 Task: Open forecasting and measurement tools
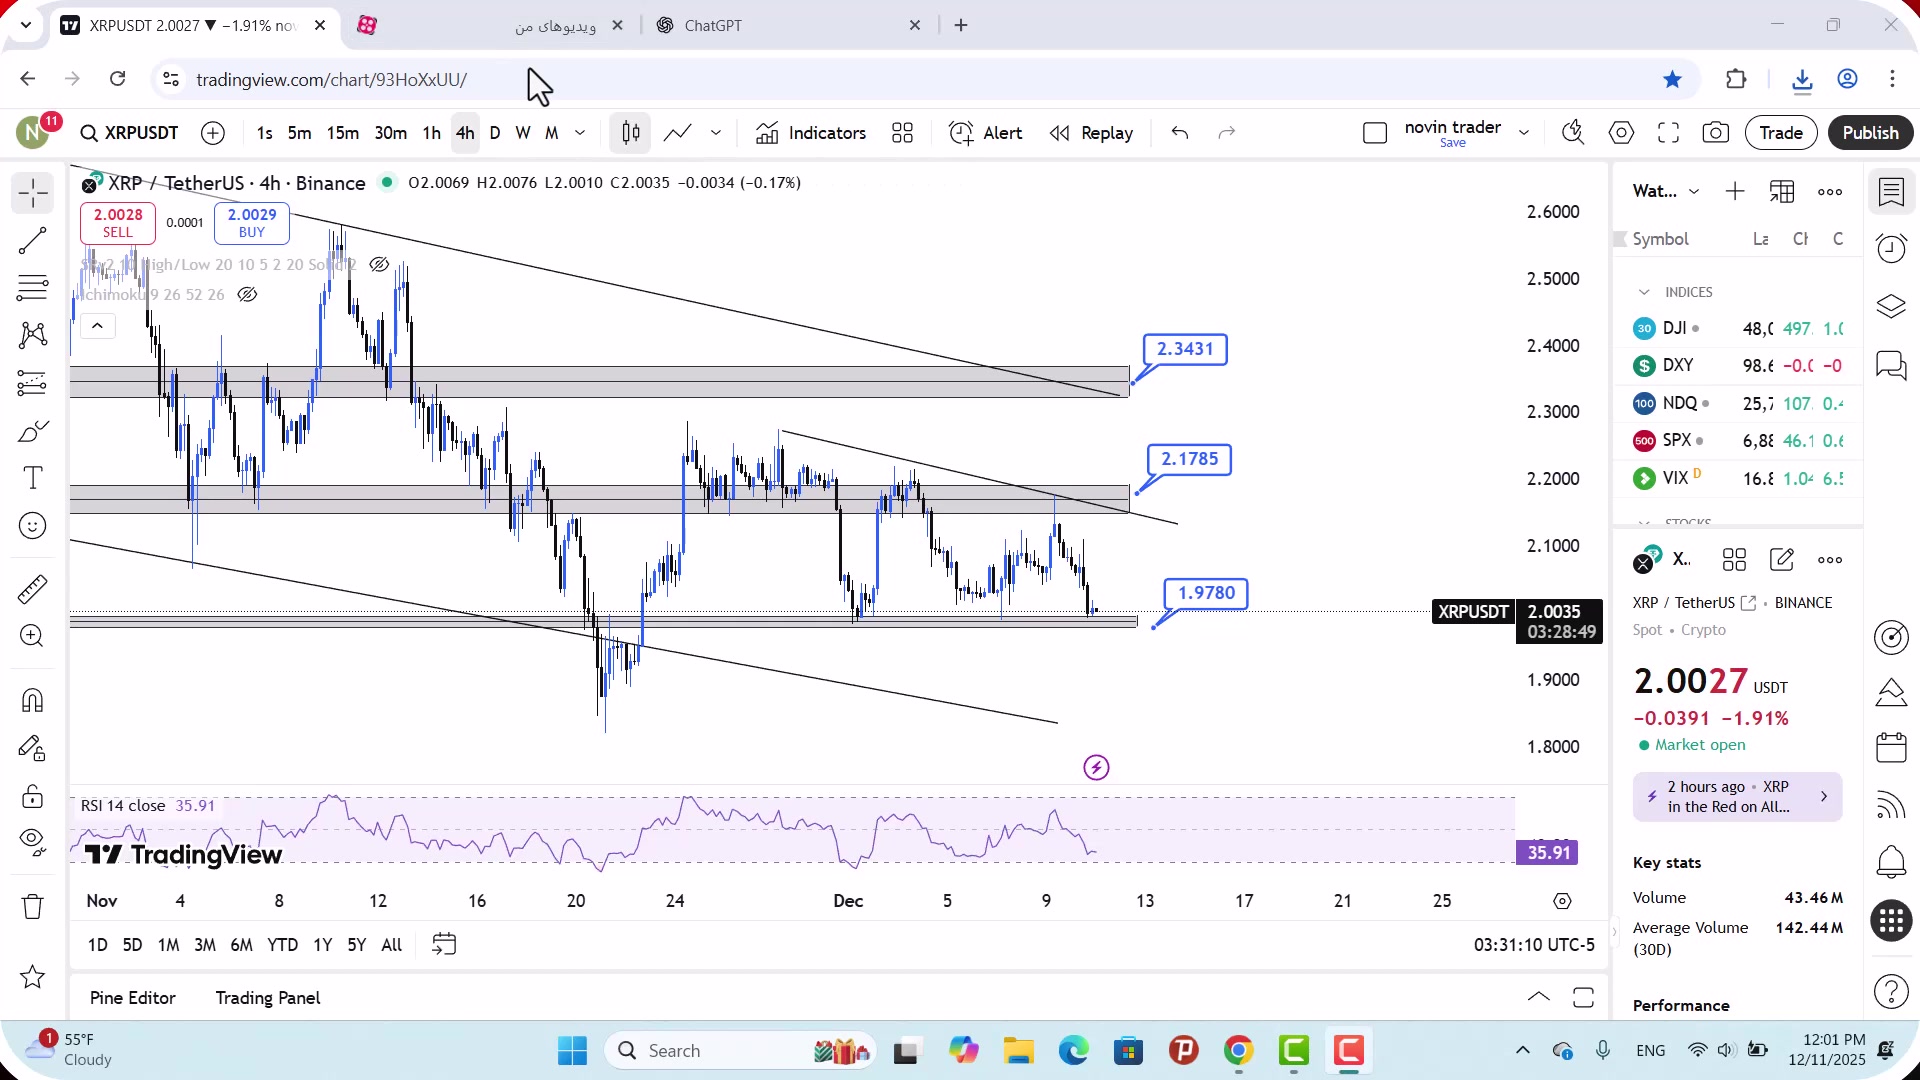coord(32,383)
